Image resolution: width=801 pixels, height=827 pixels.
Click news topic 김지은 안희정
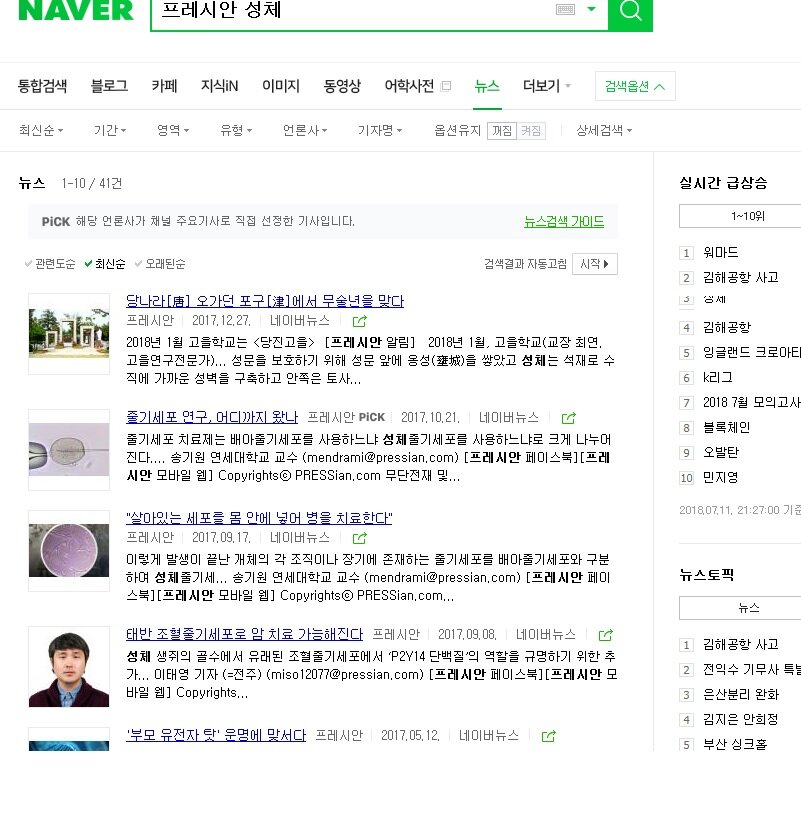(740, 719)
